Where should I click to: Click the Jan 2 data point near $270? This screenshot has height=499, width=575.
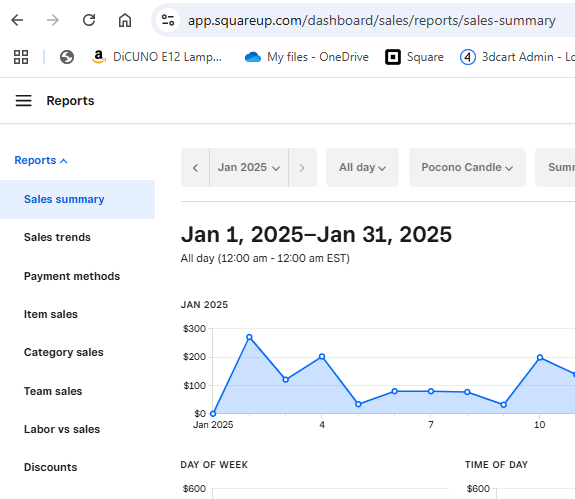pos(249,337)
